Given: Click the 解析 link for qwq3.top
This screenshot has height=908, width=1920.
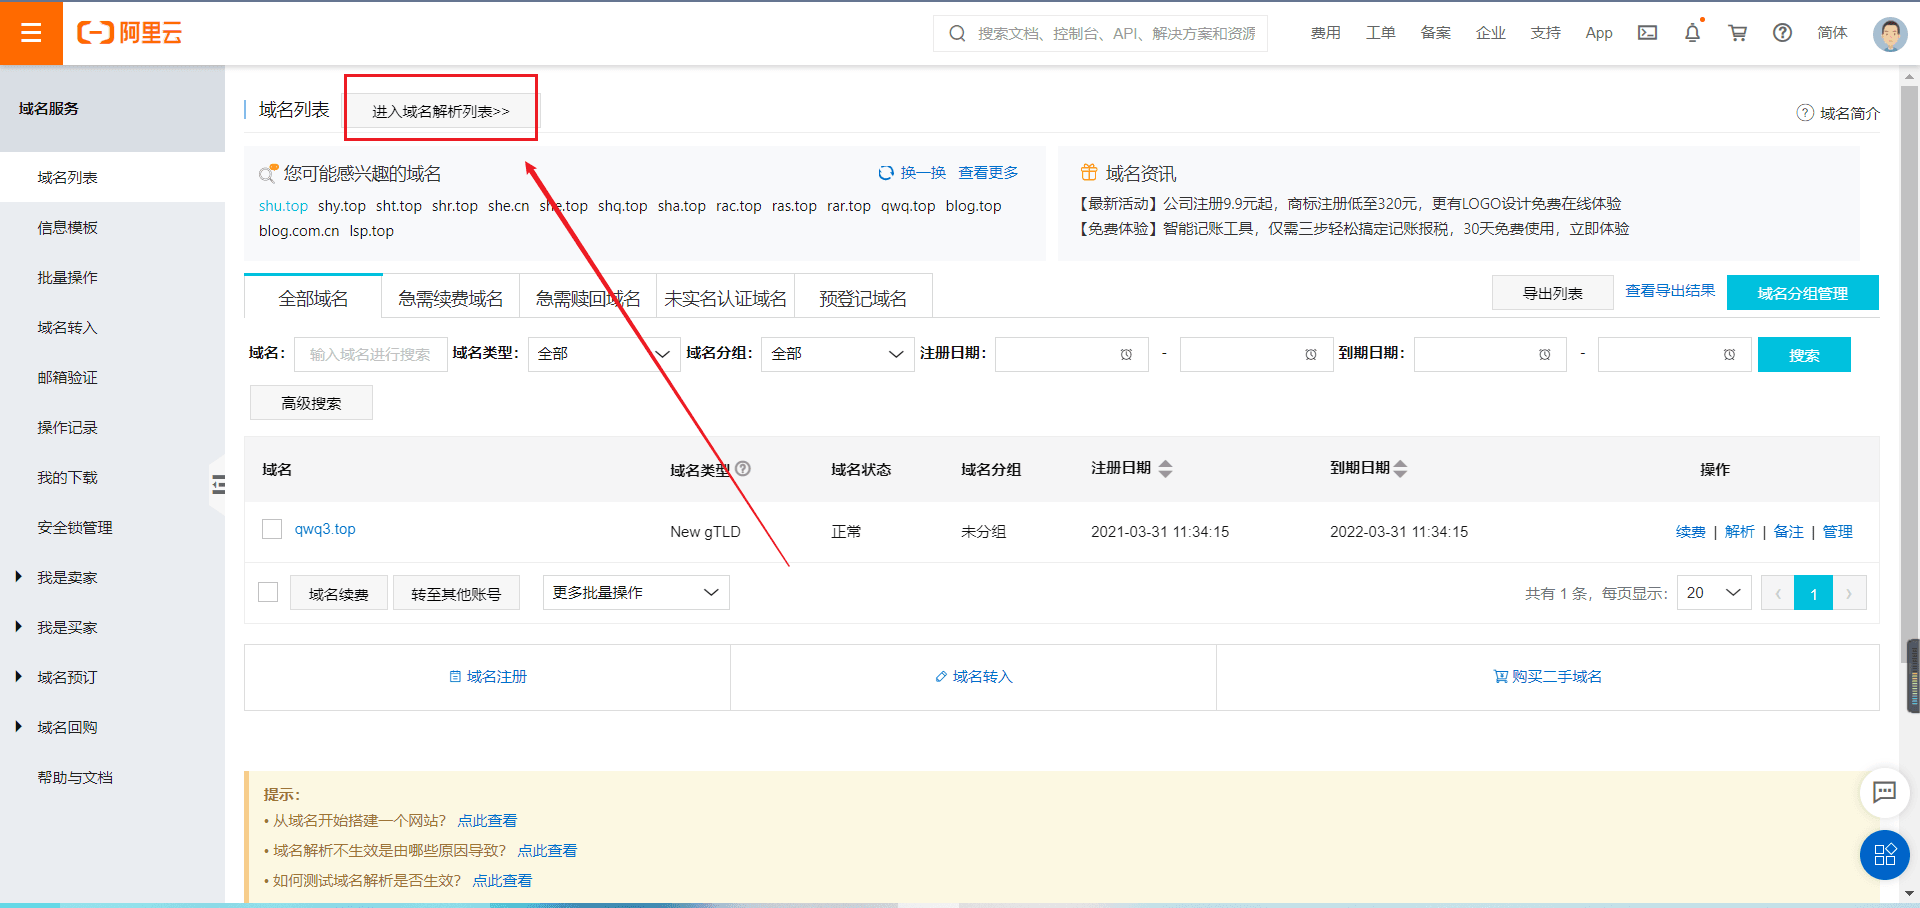Looking at the screenshot, I should click(x=1739, y=532).
